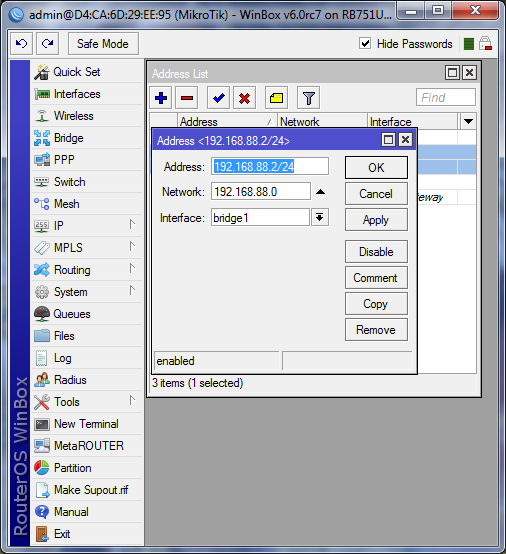Open the Switch section

tap(87, 182)
